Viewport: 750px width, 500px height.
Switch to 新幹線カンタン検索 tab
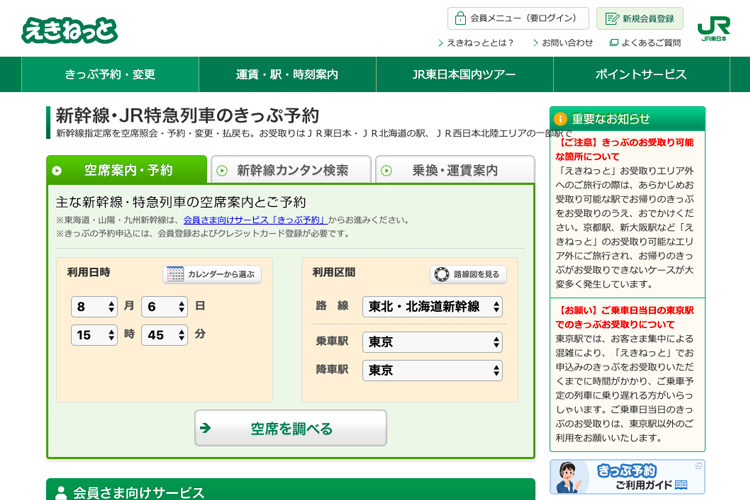(x=291, y=169)
